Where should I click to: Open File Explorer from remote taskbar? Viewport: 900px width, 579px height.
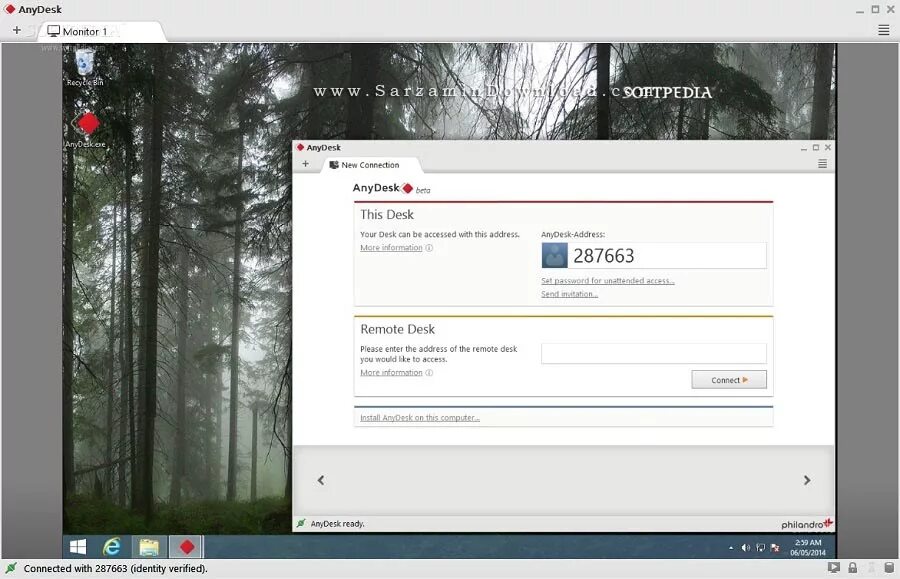(x=149, y=547)
